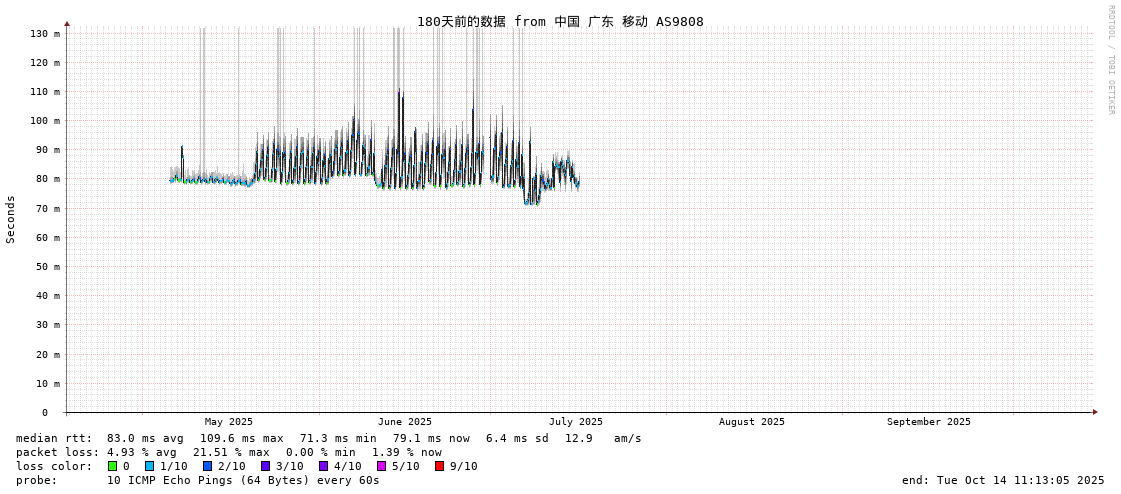Viewport: 1121px width, 494px height.
Task: Click the y-axis top arrow tip
Action: coord(67,23)
